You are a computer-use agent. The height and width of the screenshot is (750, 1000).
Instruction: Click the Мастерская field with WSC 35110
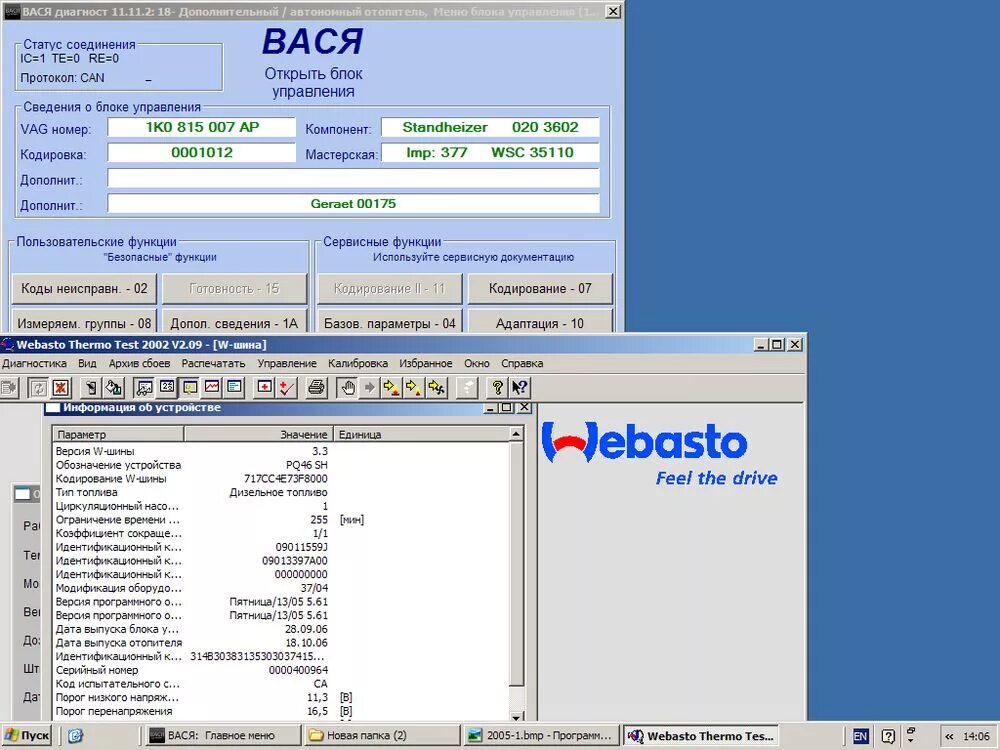490,152
